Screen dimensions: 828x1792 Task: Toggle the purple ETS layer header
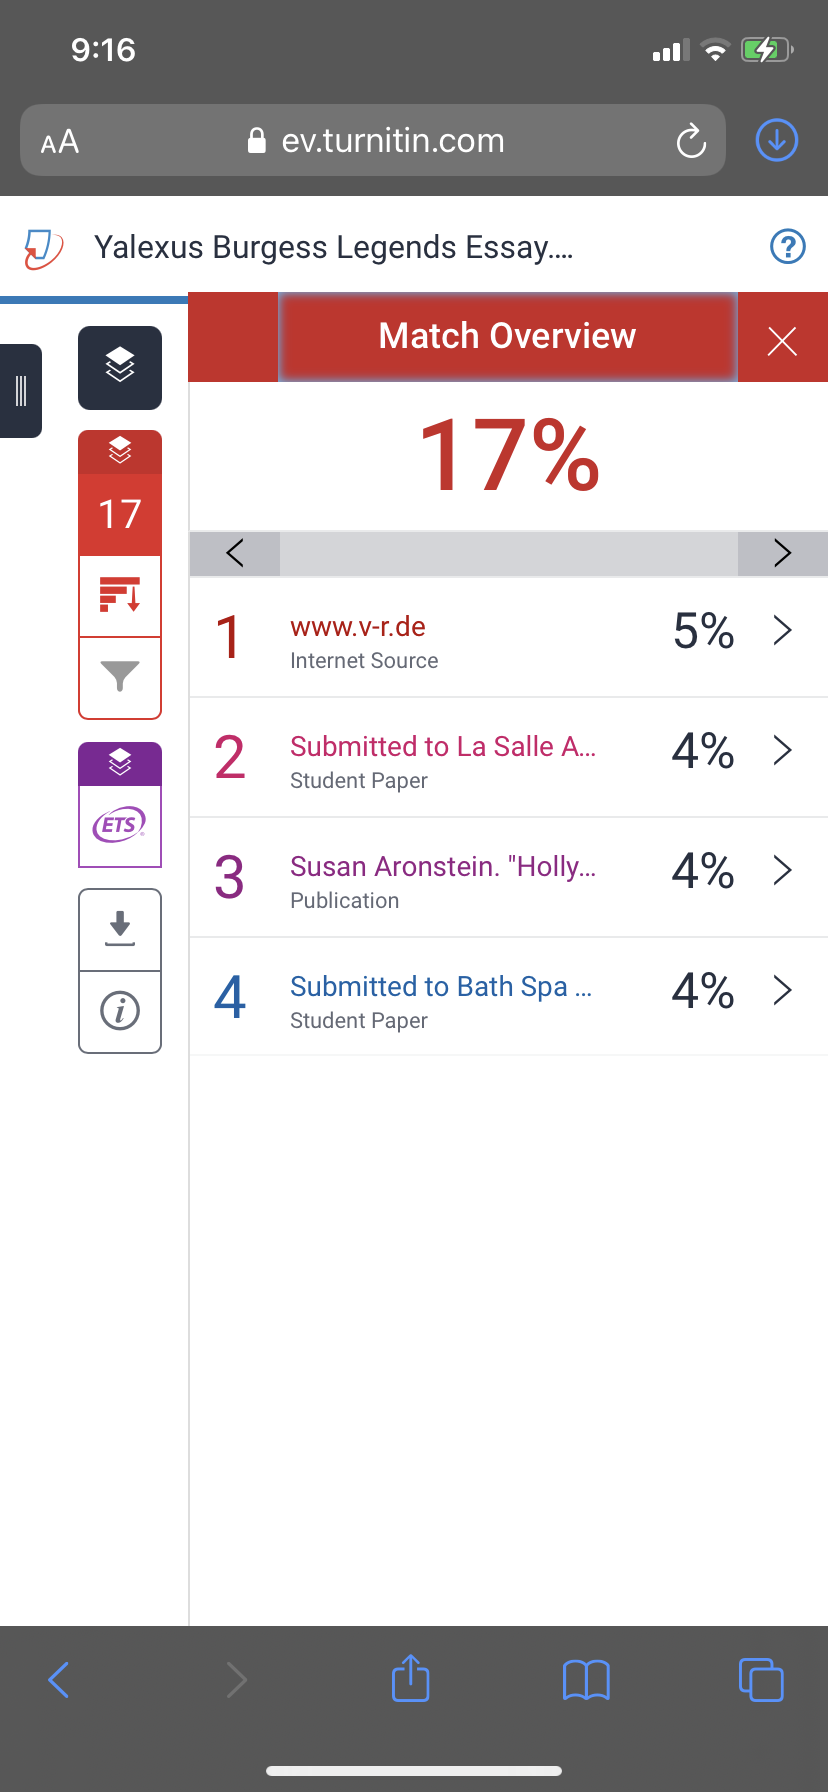tap(120, 763)
